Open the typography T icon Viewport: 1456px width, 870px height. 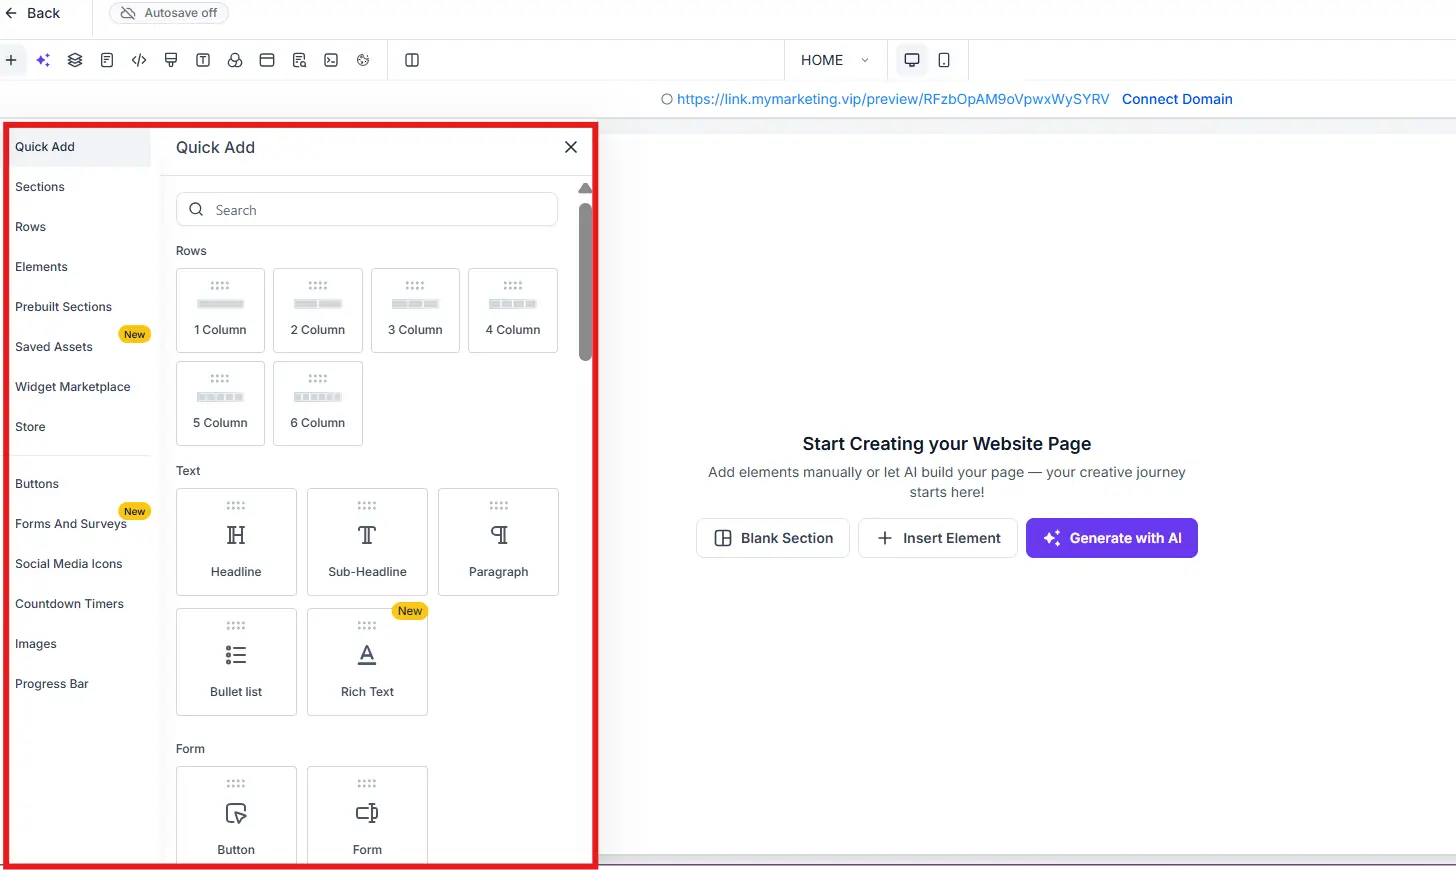coord(203,60)
